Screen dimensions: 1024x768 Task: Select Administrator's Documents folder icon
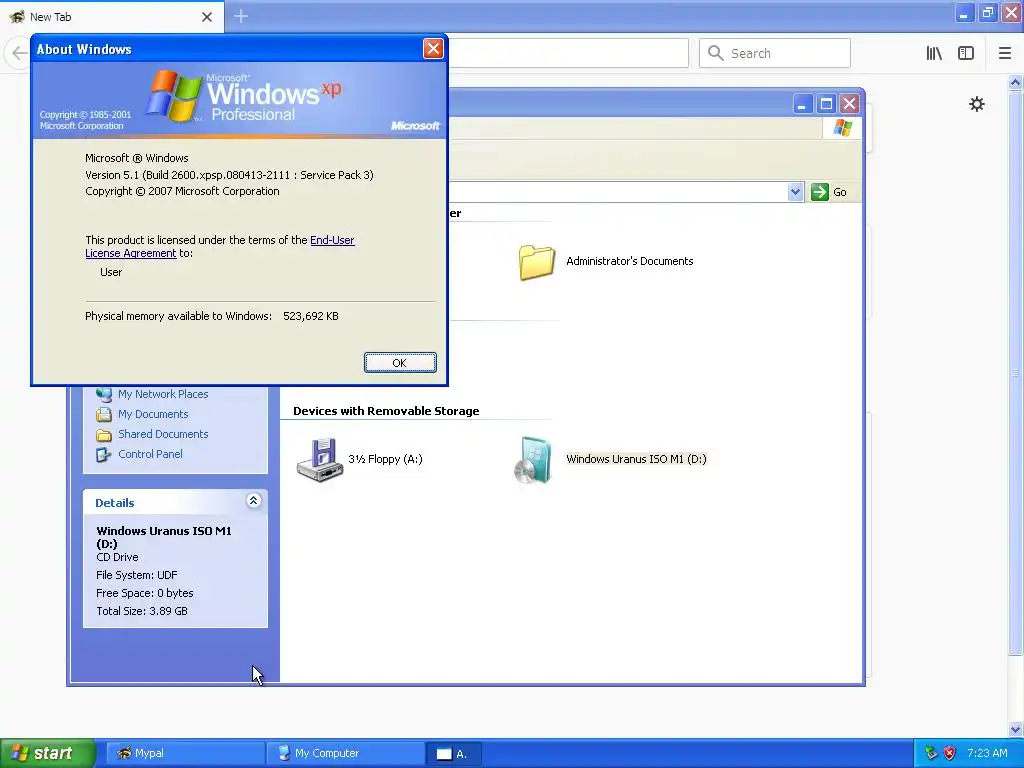click(x=536, y=262)
